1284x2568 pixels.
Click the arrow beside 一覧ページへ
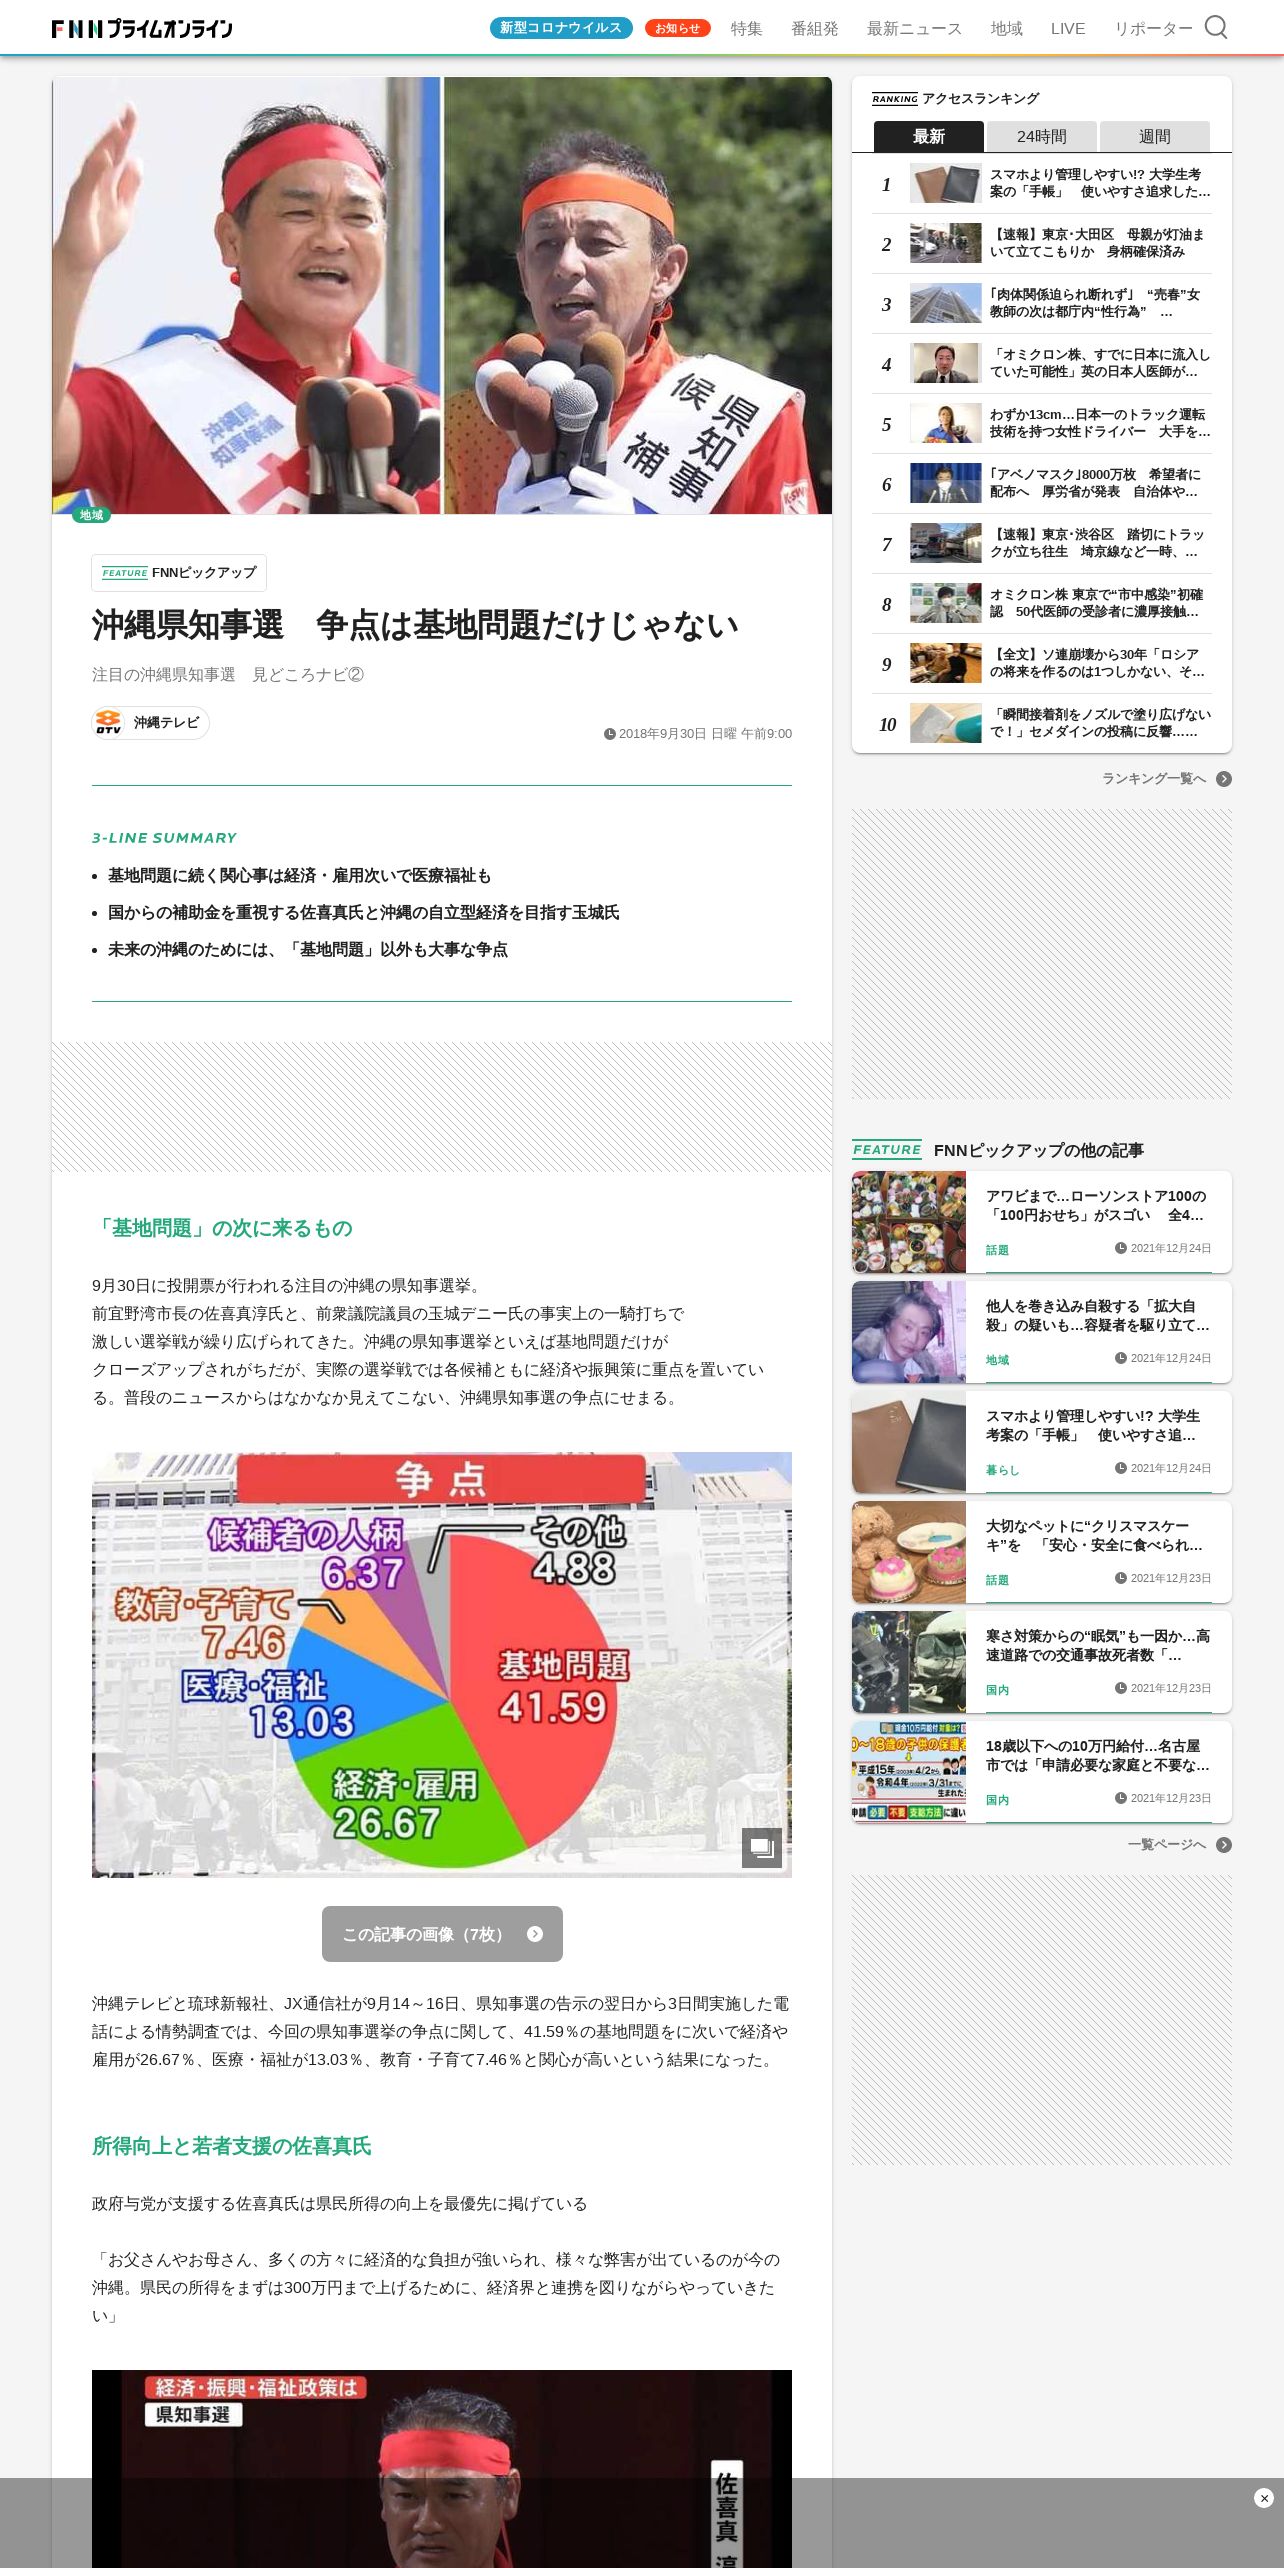click(1224, 1845)
